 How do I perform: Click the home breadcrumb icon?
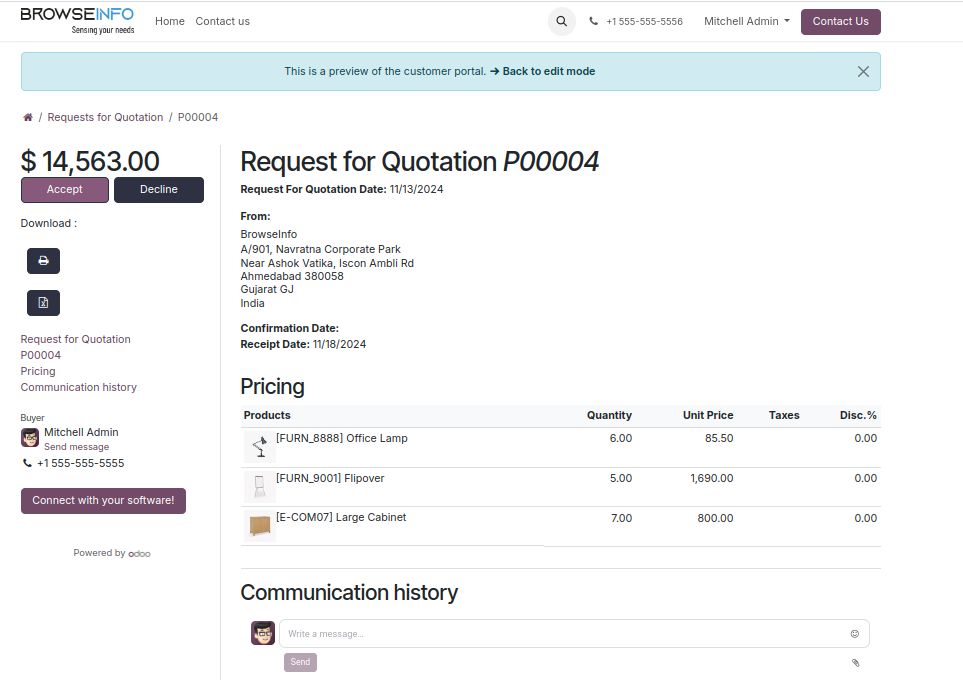click(x=28, y=117)
